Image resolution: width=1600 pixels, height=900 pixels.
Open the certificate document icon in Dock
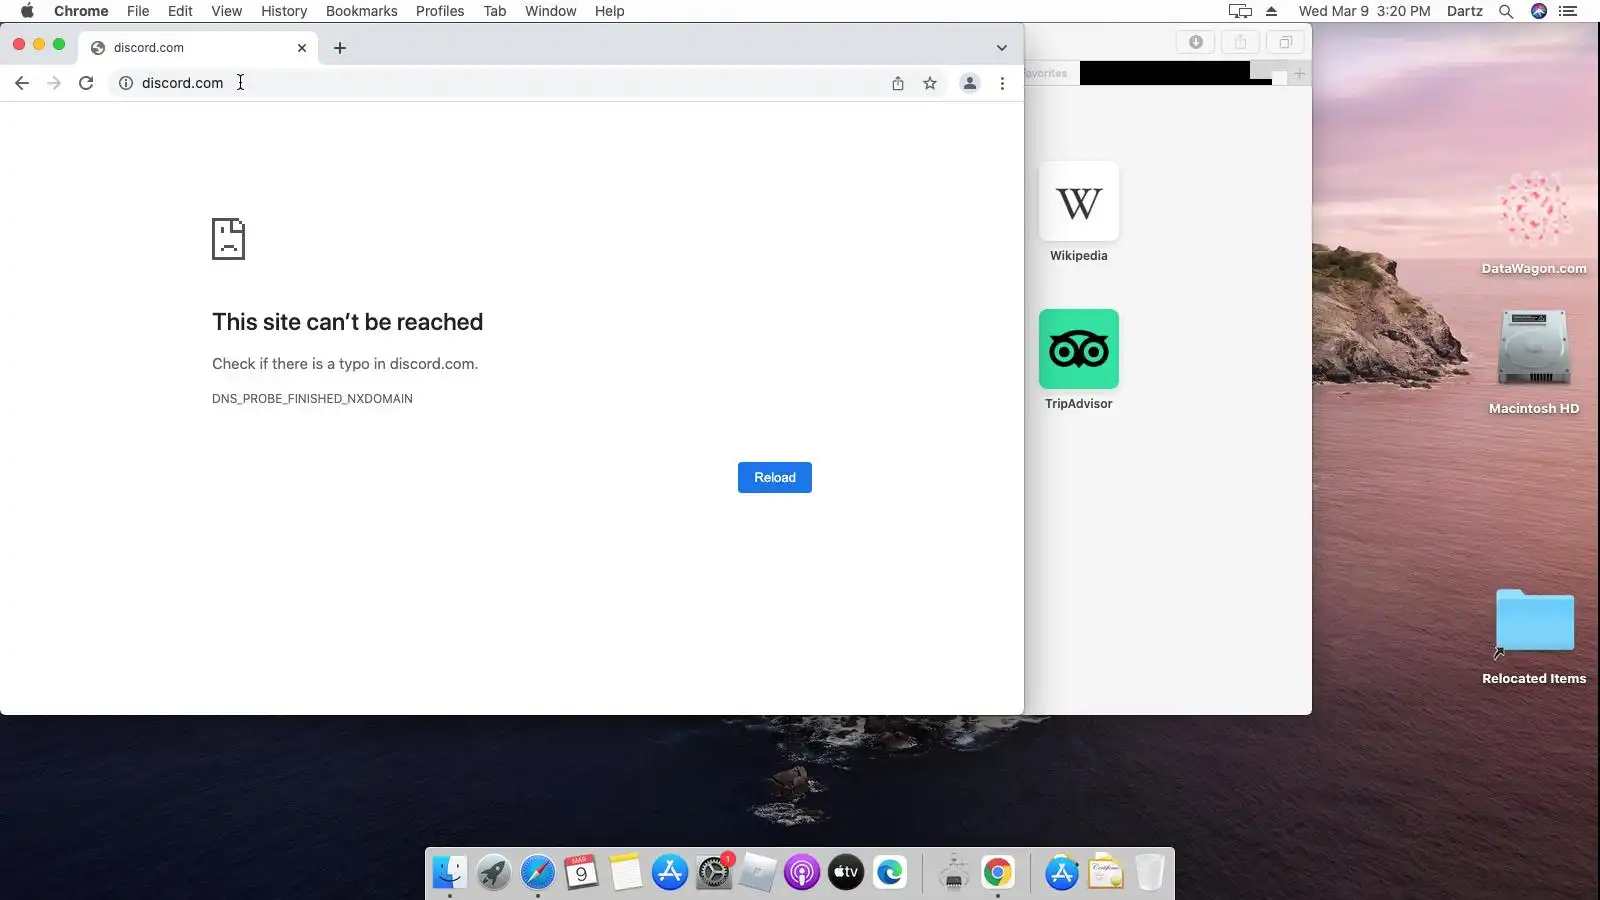tap(1106, 873)
